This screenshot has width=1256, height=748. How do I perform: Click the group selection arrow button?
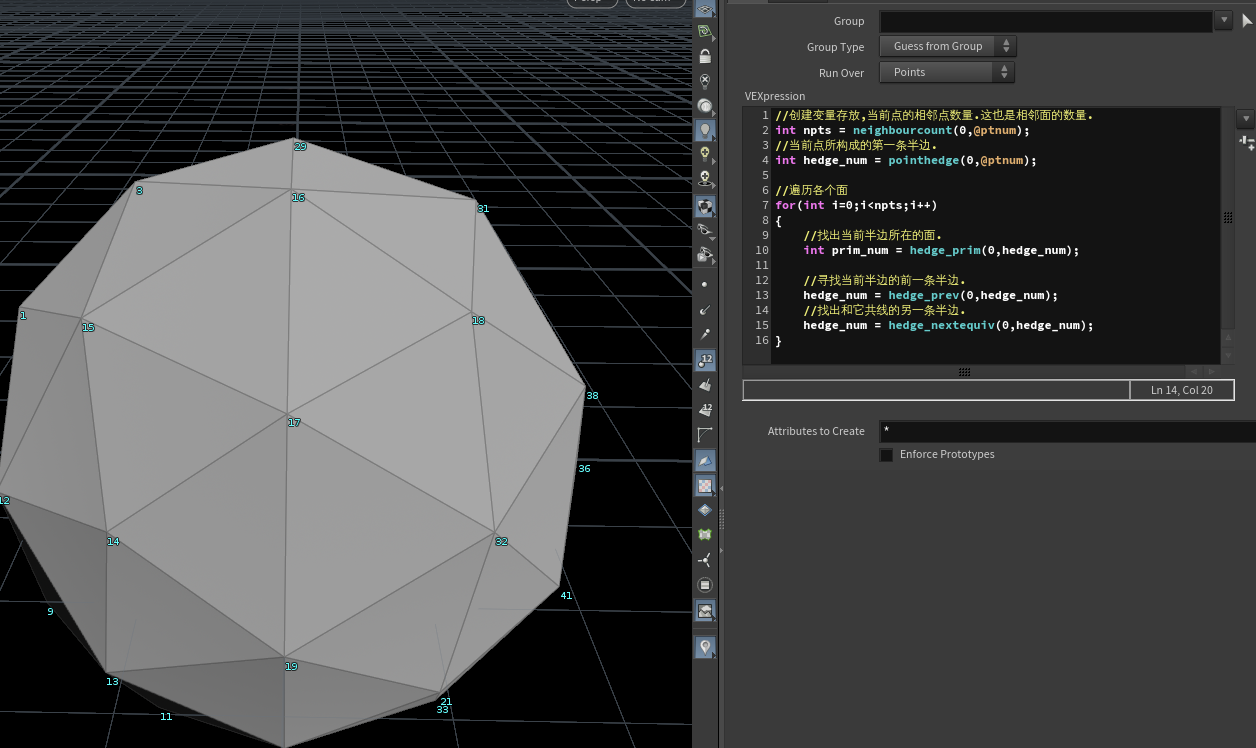point(1247,20)
